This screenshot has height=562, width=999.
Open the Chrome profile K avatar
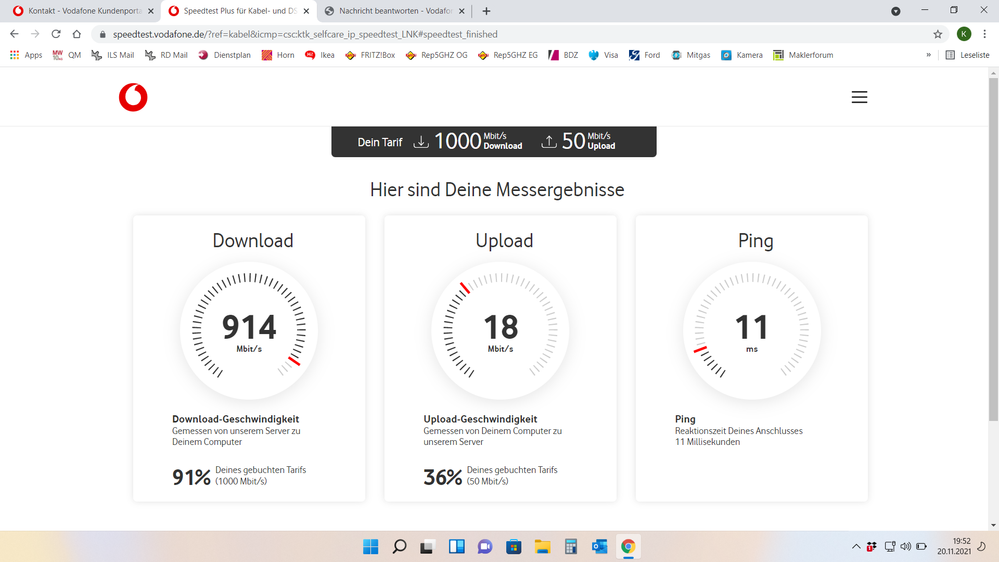tap(964, 34)
